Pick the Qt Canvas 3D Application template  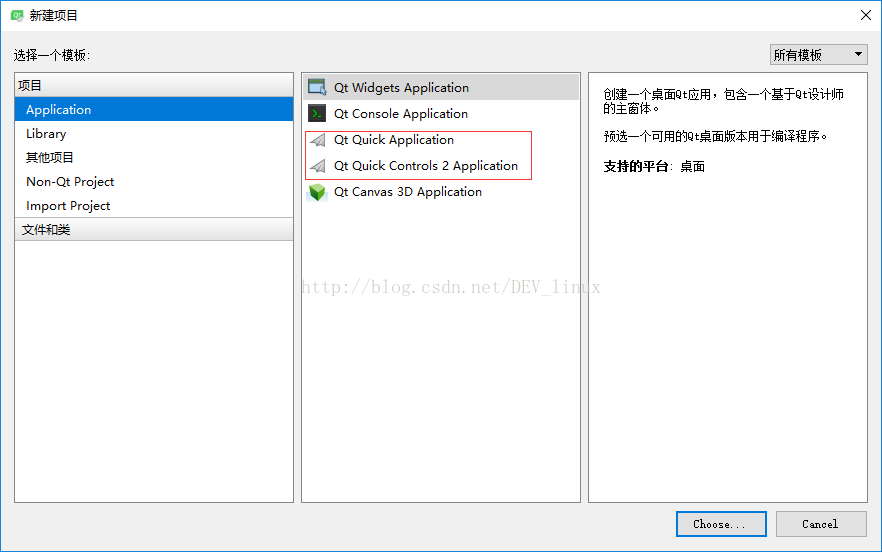(x=441, y=192)
